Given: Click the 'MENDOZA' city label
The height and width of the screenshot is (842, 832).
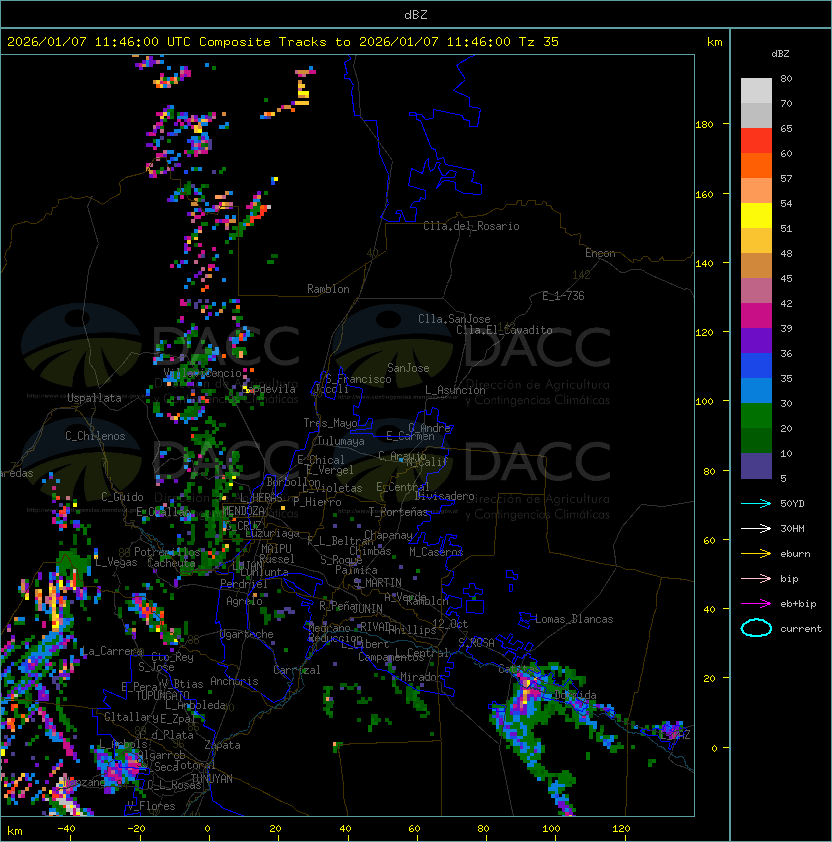Looking at the screenshot, I should tap(243, 510).
